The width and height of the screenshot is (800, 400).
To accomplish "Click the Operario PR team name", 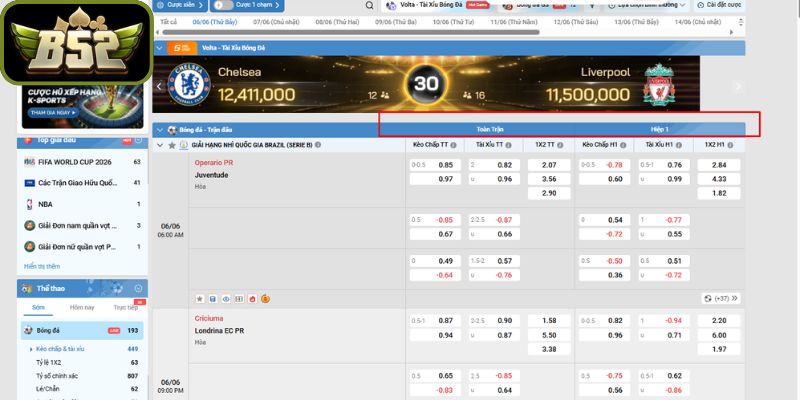I will click(214, 163).
